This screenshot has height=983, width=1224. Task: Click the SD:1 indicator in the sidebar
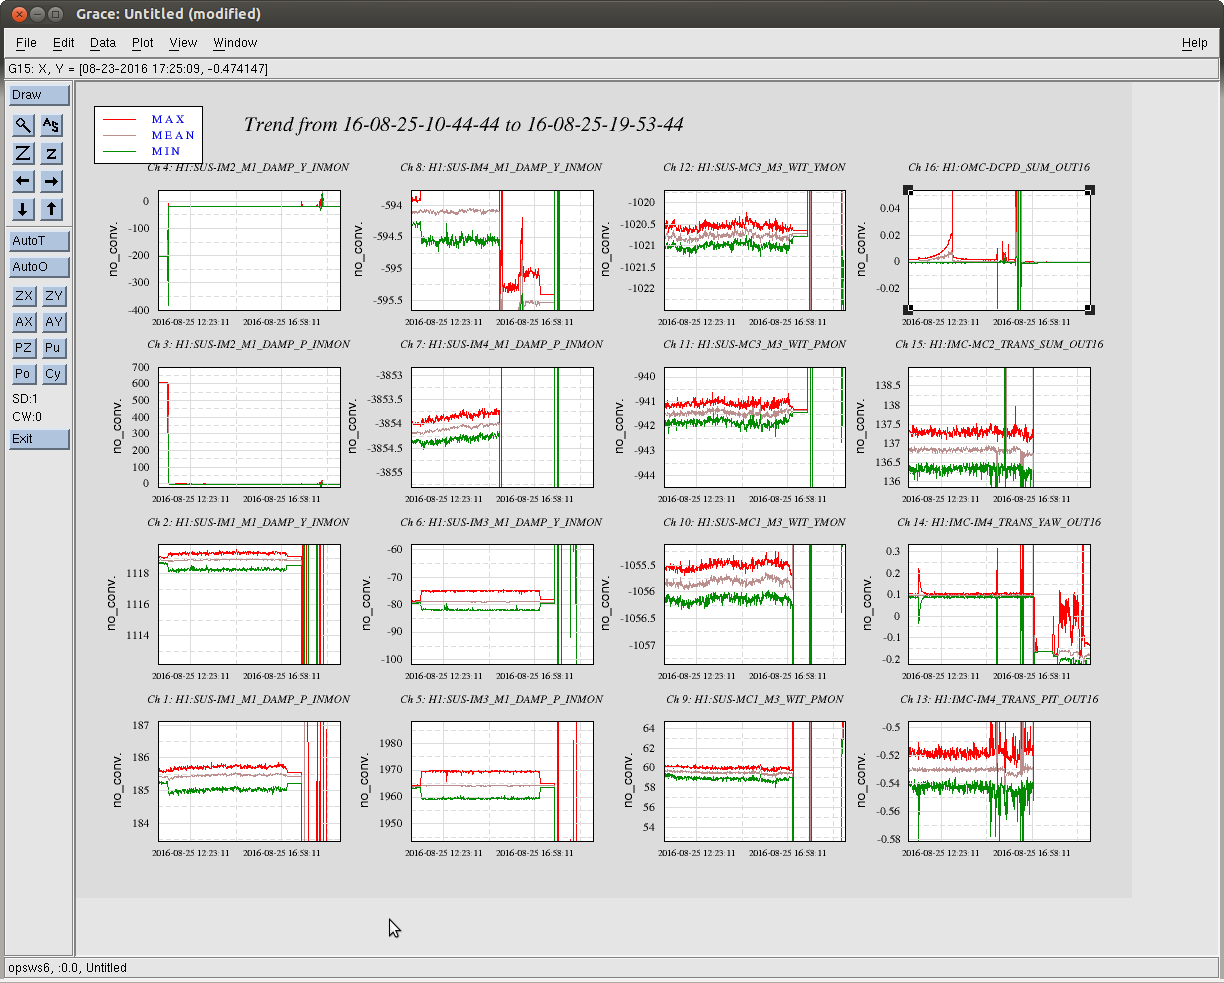26,399
